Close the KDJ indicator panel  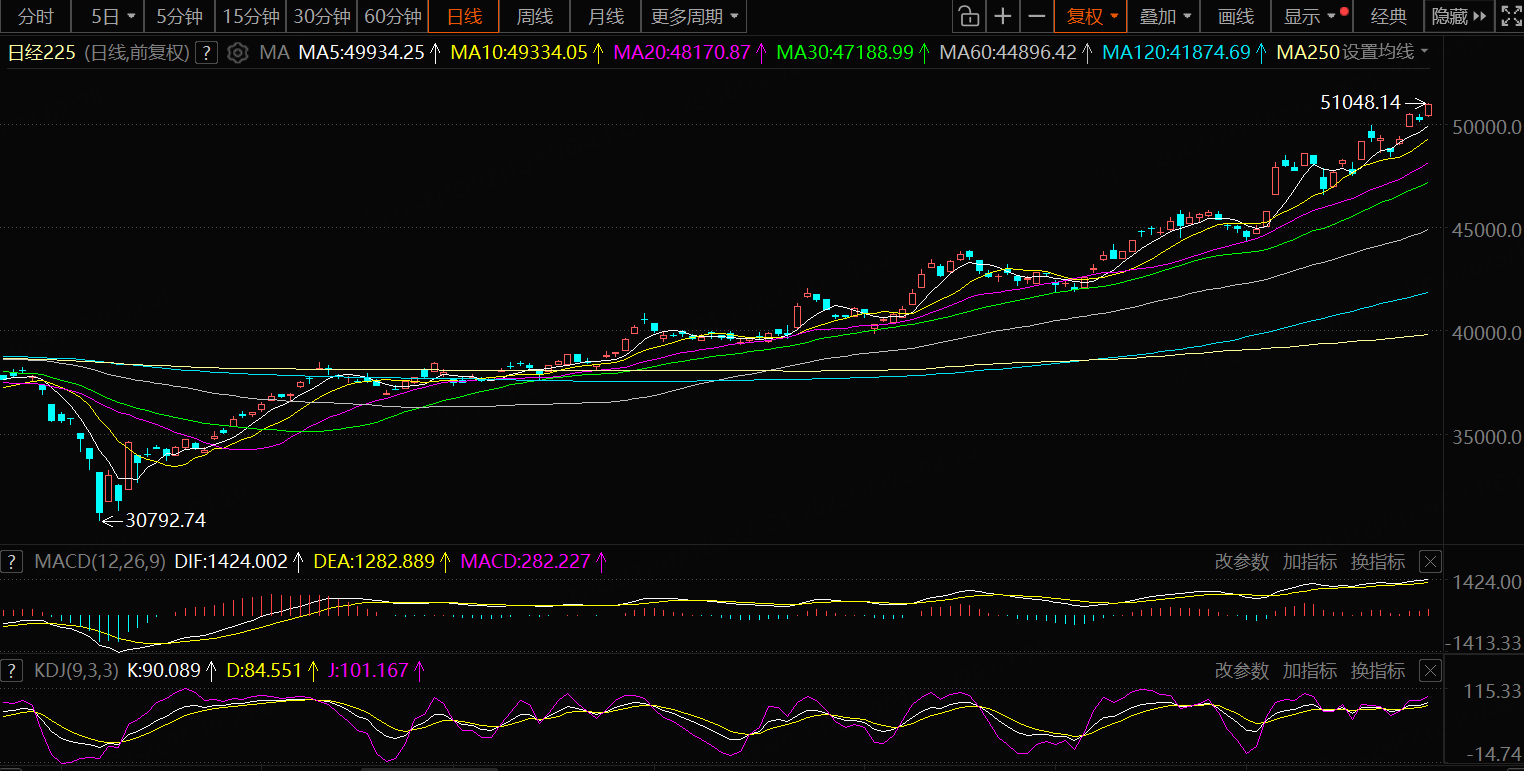1431,671
